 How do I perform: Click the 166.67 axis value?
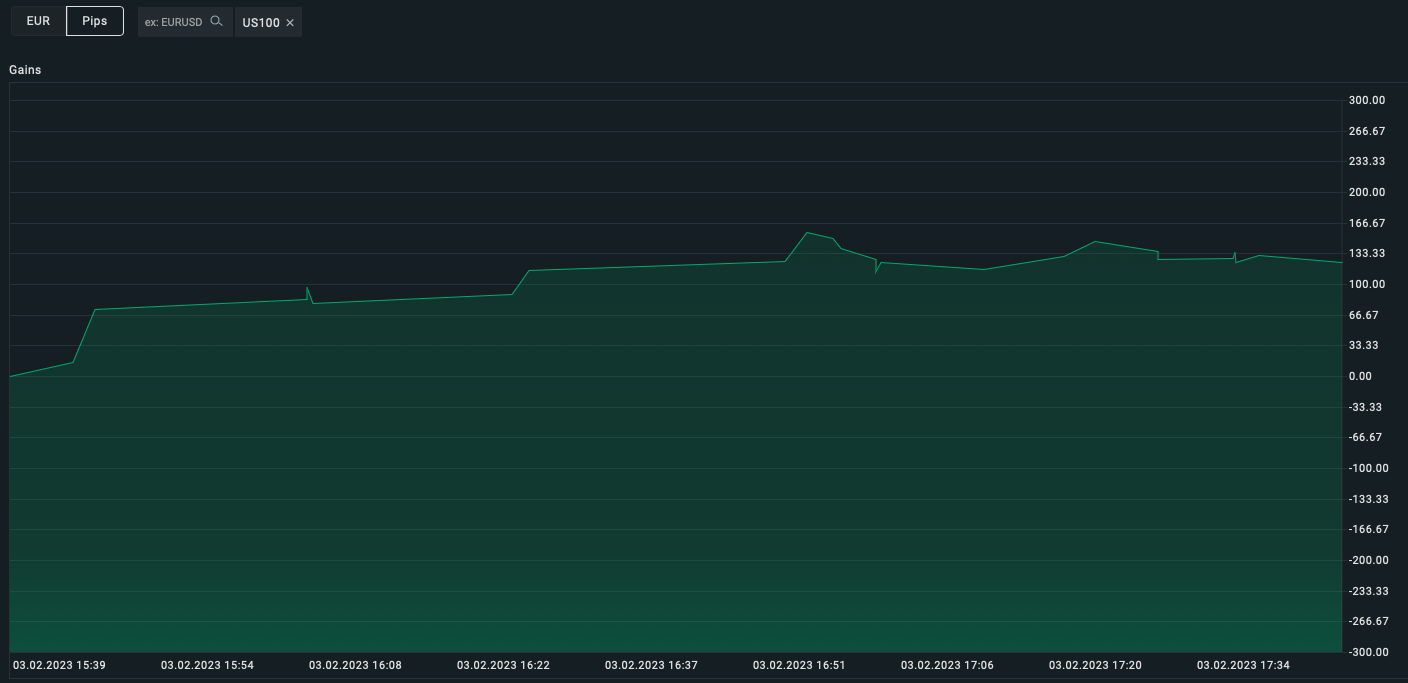1367,223
